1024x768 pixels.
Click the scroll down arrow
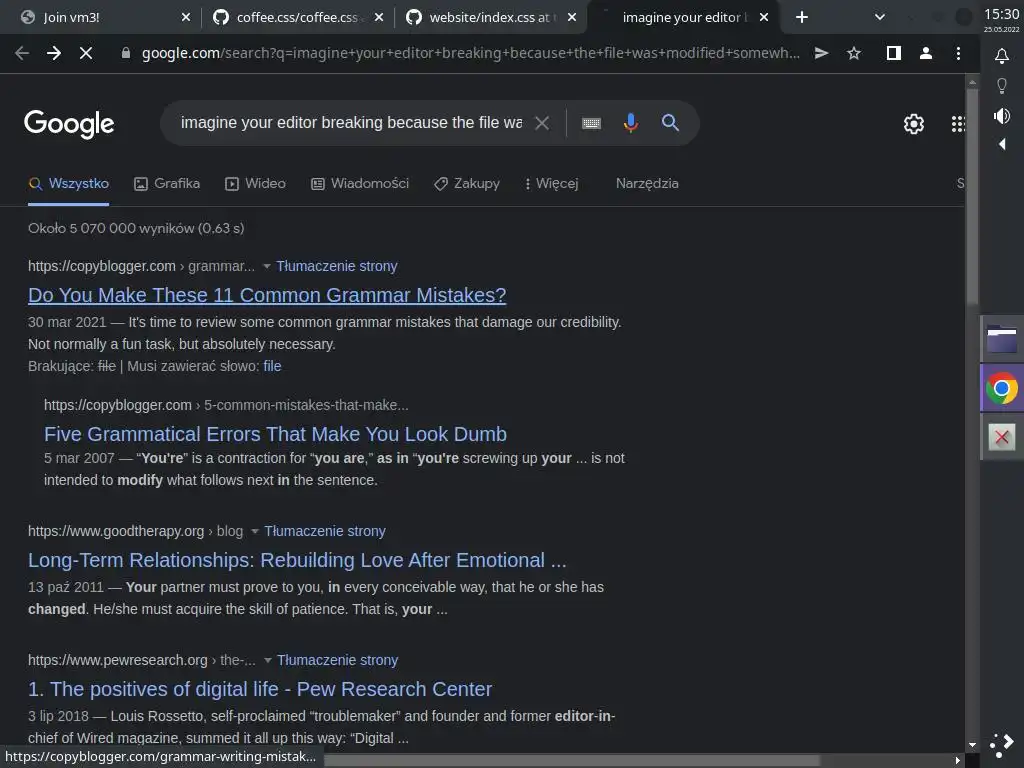pyautogui.click(x=972, y=744)
